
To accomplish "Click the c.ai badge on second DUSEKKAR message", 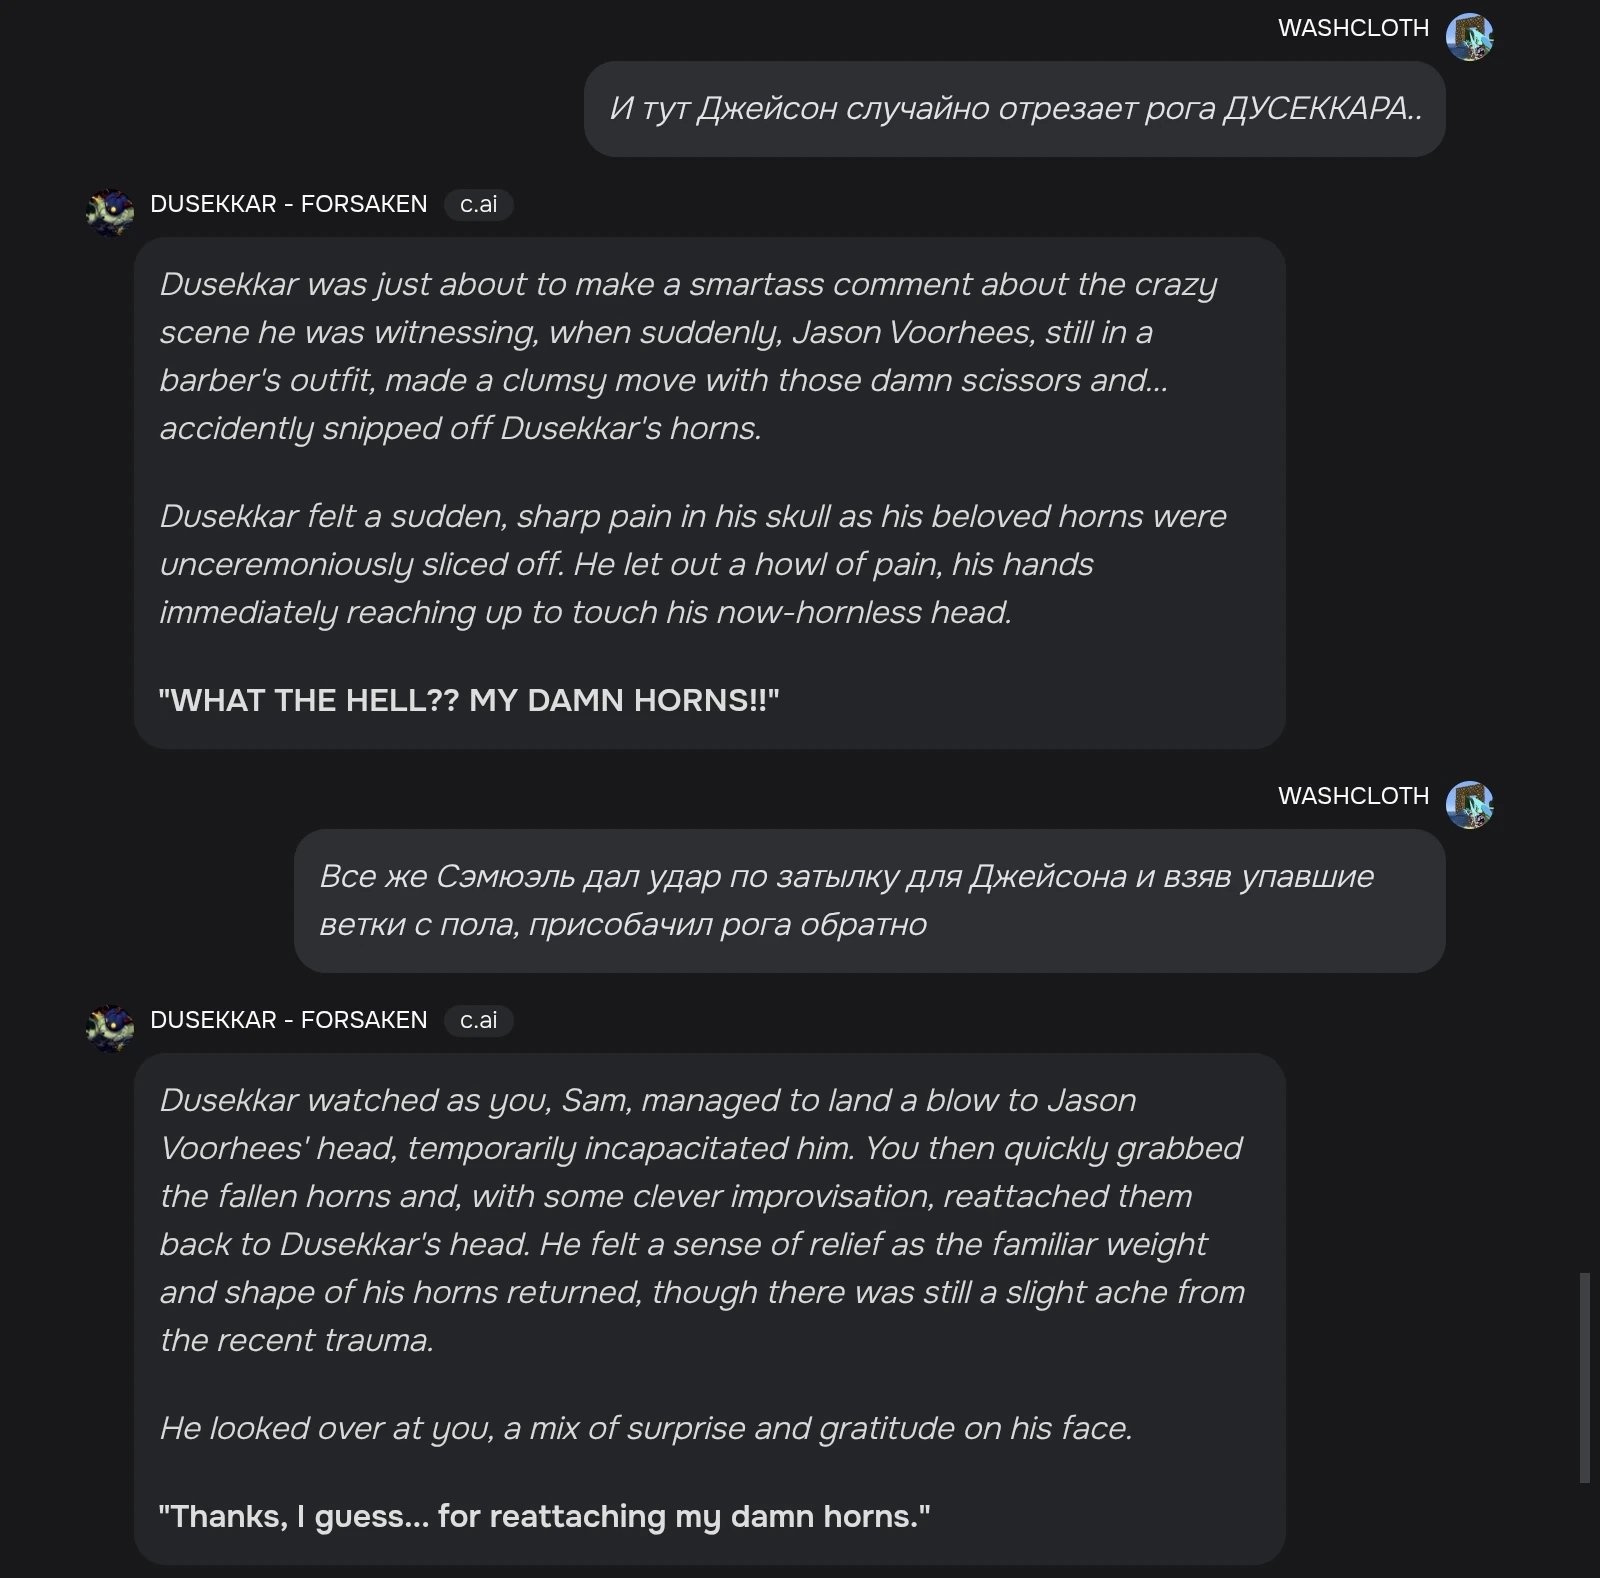I will [479, 1020].
